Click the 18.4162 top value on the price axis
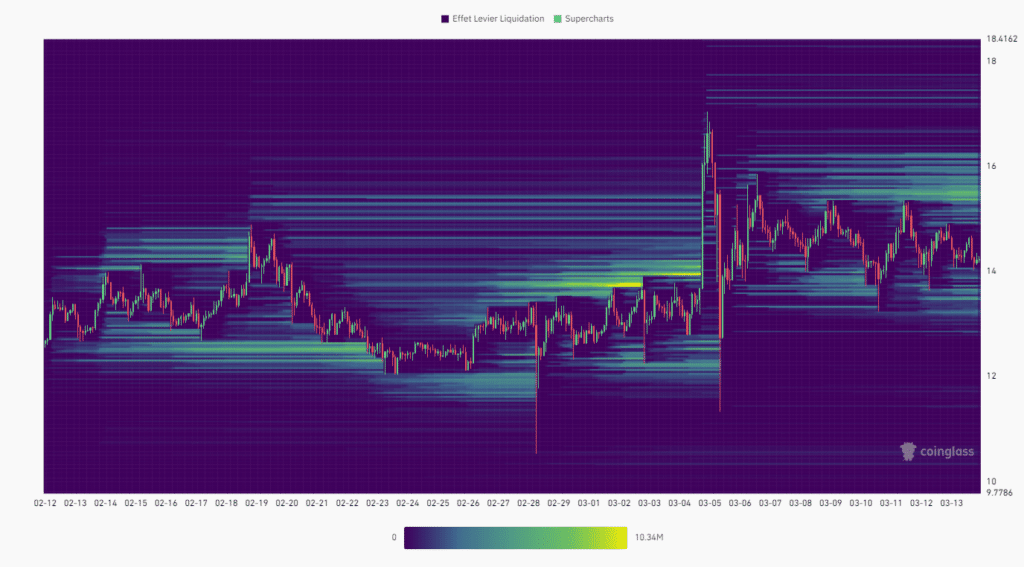This screenshot has width=1024, height=567. click(x=1003, y=39)
